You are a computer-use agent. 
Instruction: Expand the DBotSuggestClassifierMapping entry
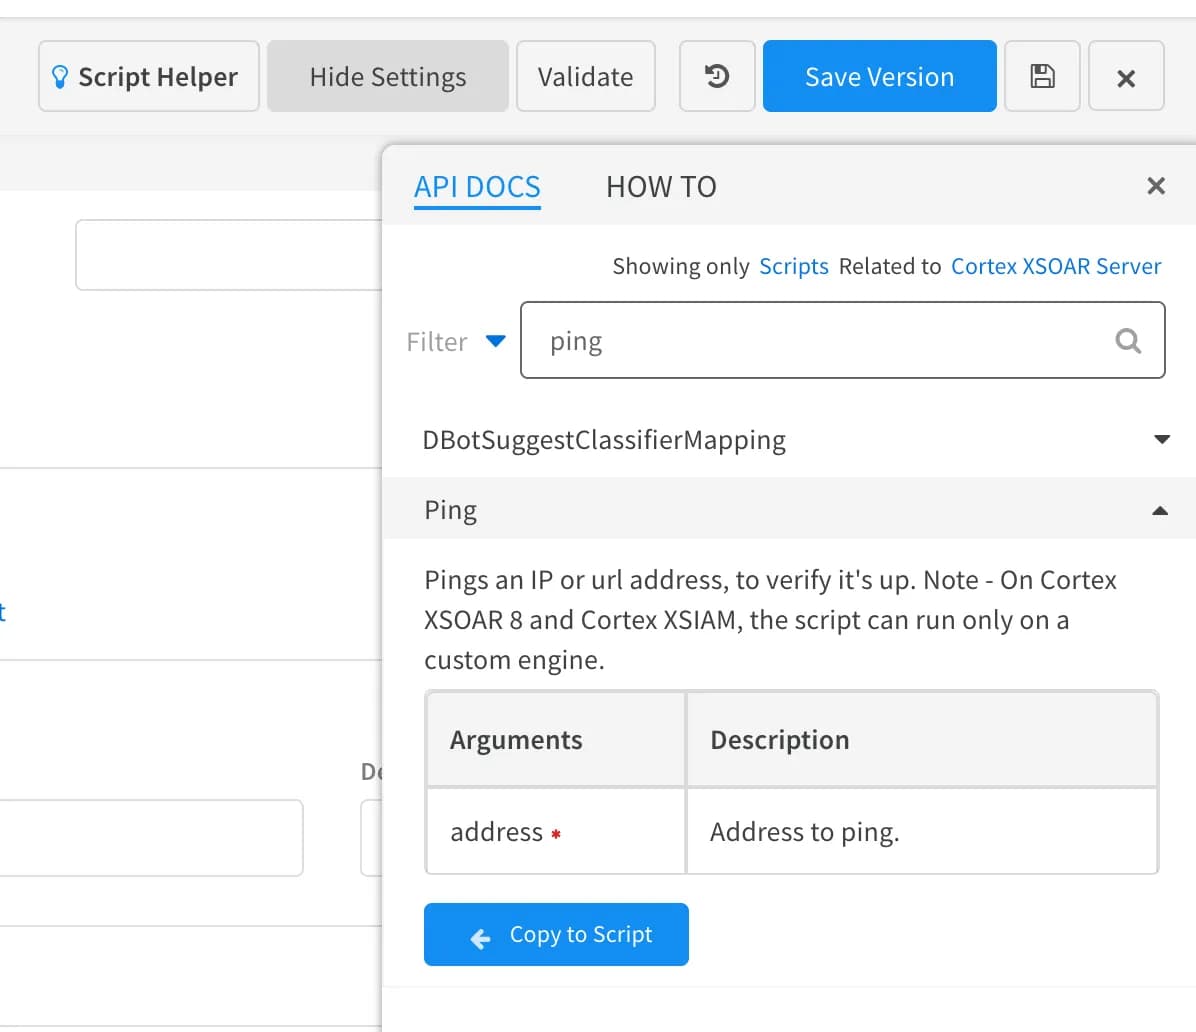(x=1161, y=439)
